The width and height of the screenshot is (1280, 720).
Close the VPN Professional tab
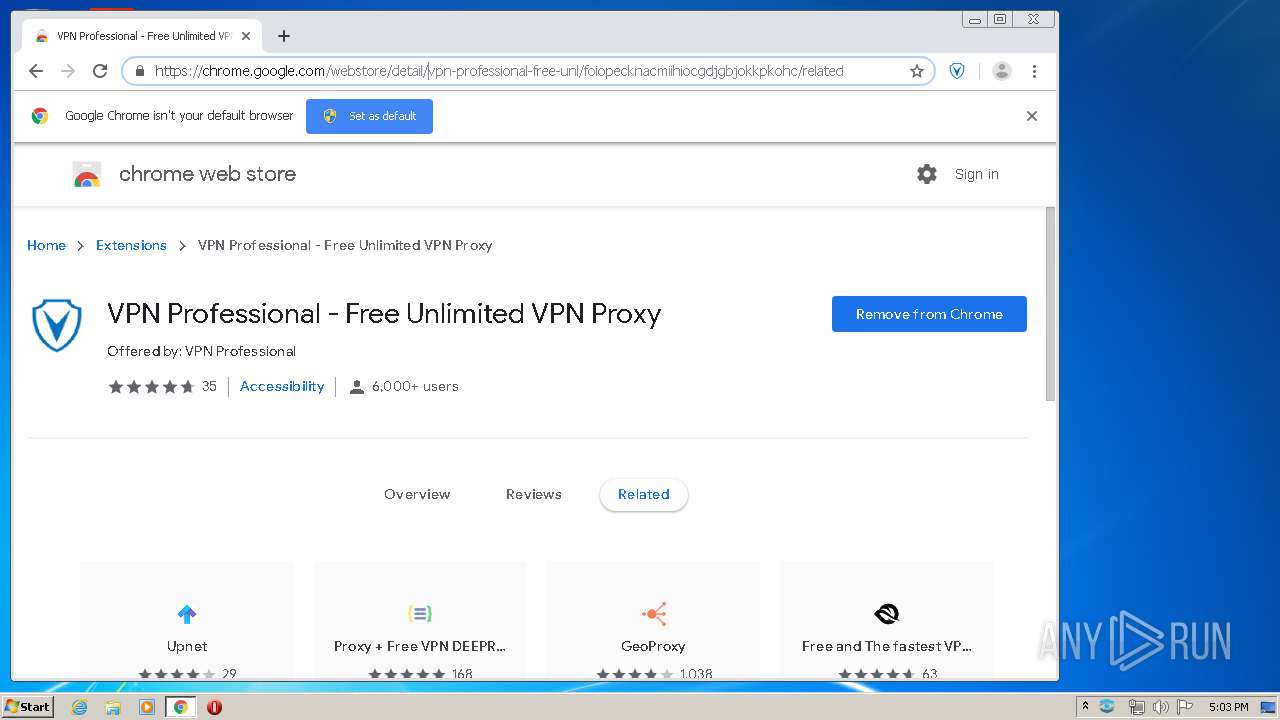point(246,36)
